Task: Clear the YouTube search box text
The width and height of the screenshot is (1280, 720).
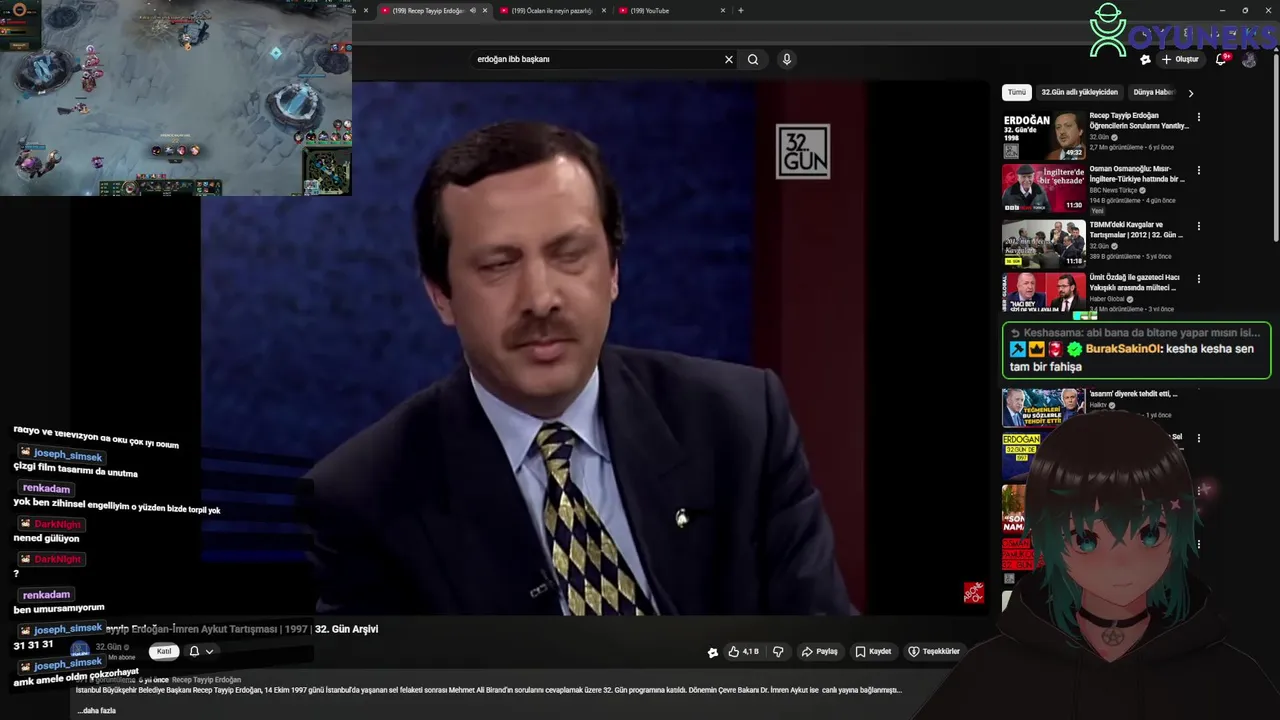Action: [729, 59]
